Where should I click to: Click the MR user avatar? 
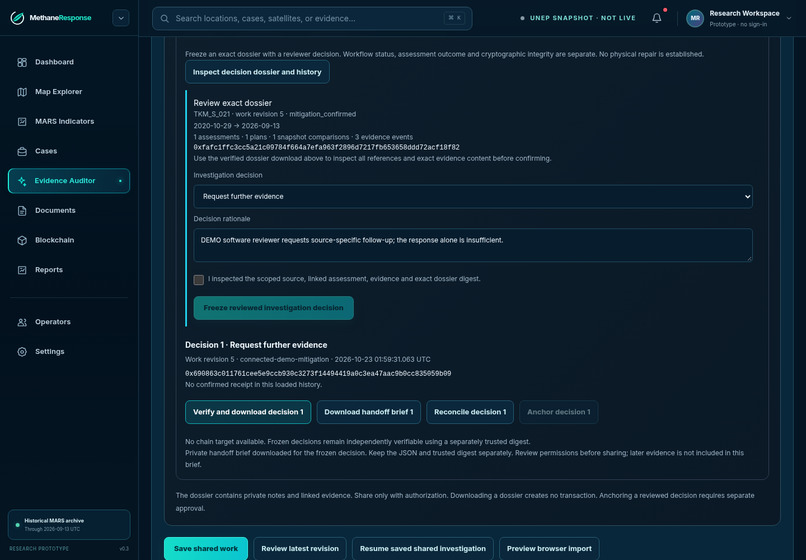(x=695, y=18)
